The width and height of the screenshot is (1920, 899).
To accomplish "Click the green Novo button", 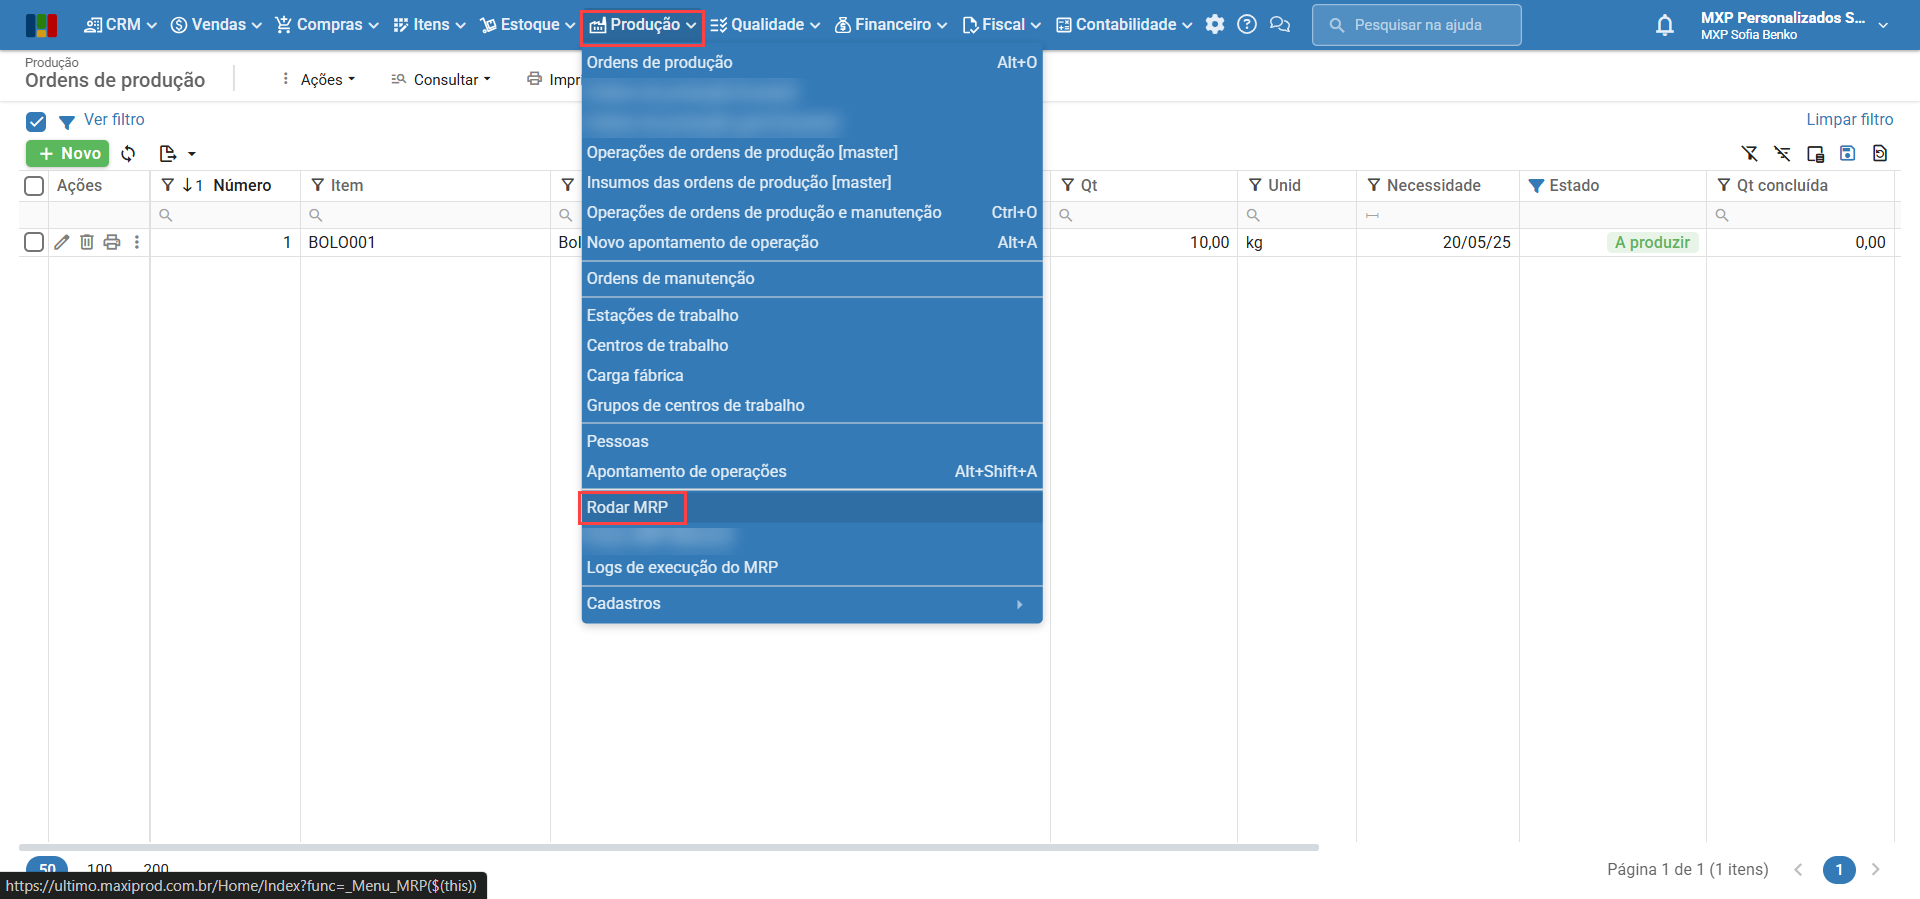I will point(67,154).
